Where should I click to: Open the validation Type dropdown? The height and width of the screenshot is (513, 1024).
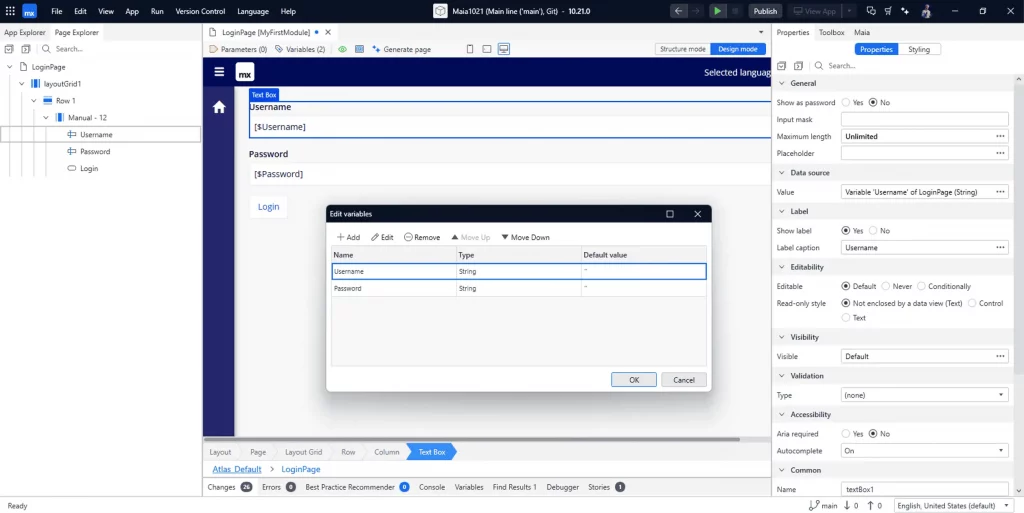(924, 395)
